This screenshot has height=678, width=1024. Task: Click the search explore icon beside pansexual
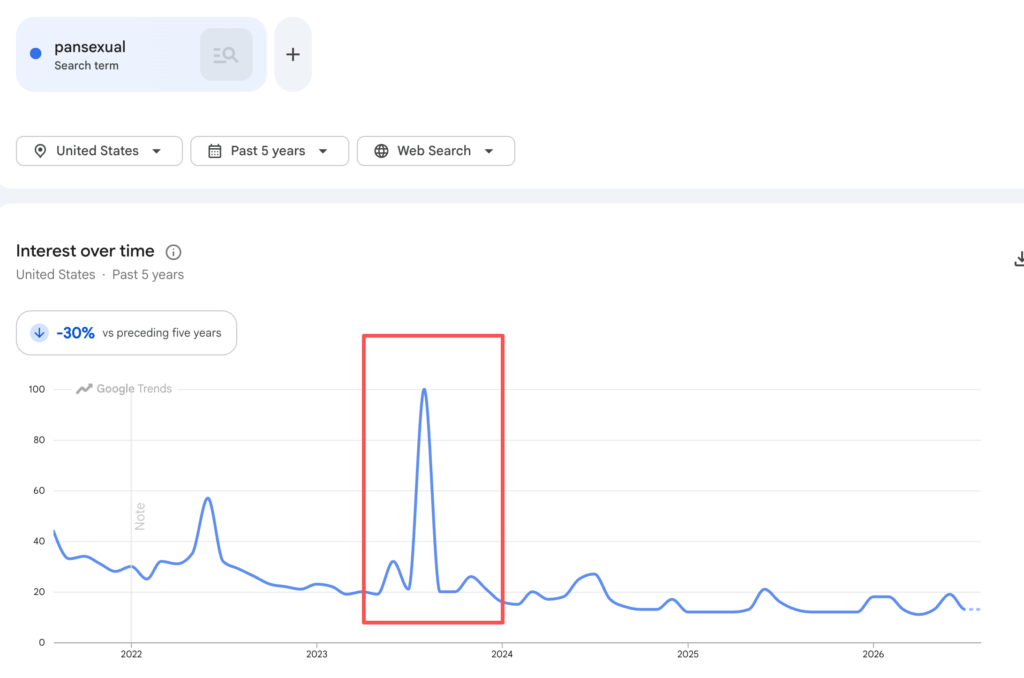(226, 54)
